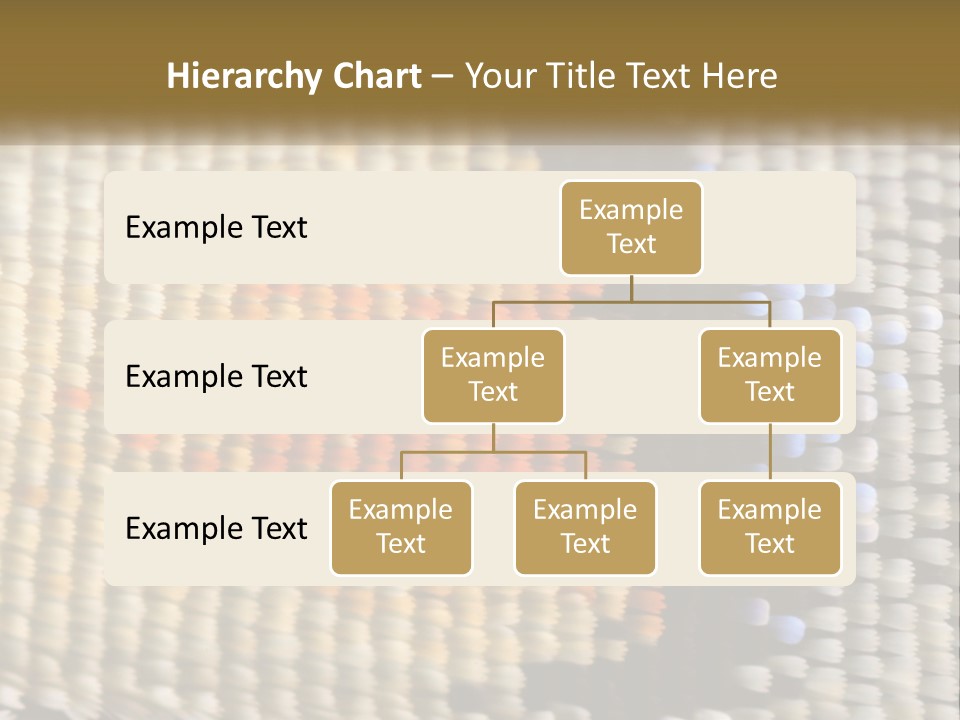Click the left box in the second level
Screen dimensions: 960x720
tap(493, 375)
